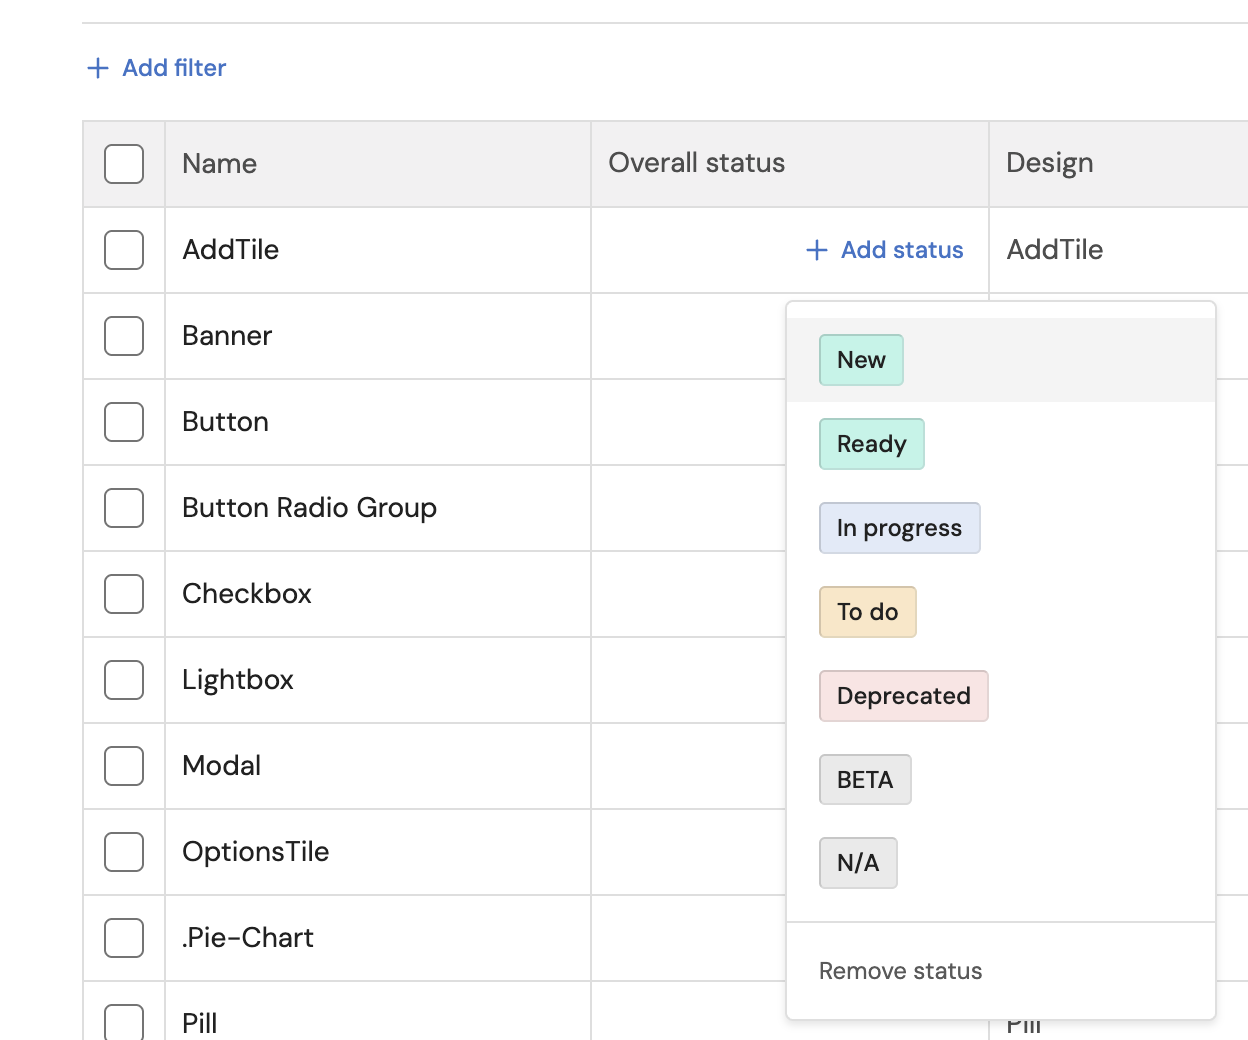Select the To do status tag
Screen dimensions: 1248x1040
[867, 612]
